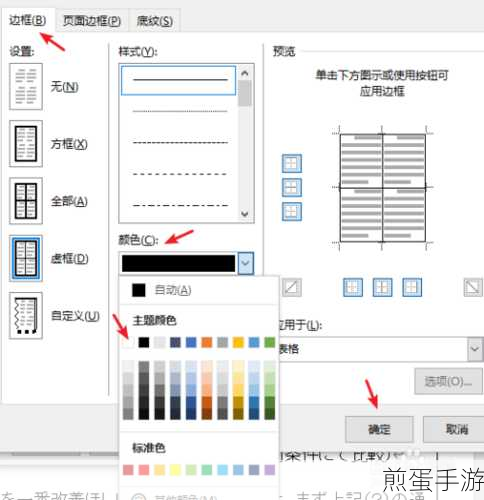Choose the long-dash line style
This screenshot has height=500, width=484.
click(x=180, y=174)
